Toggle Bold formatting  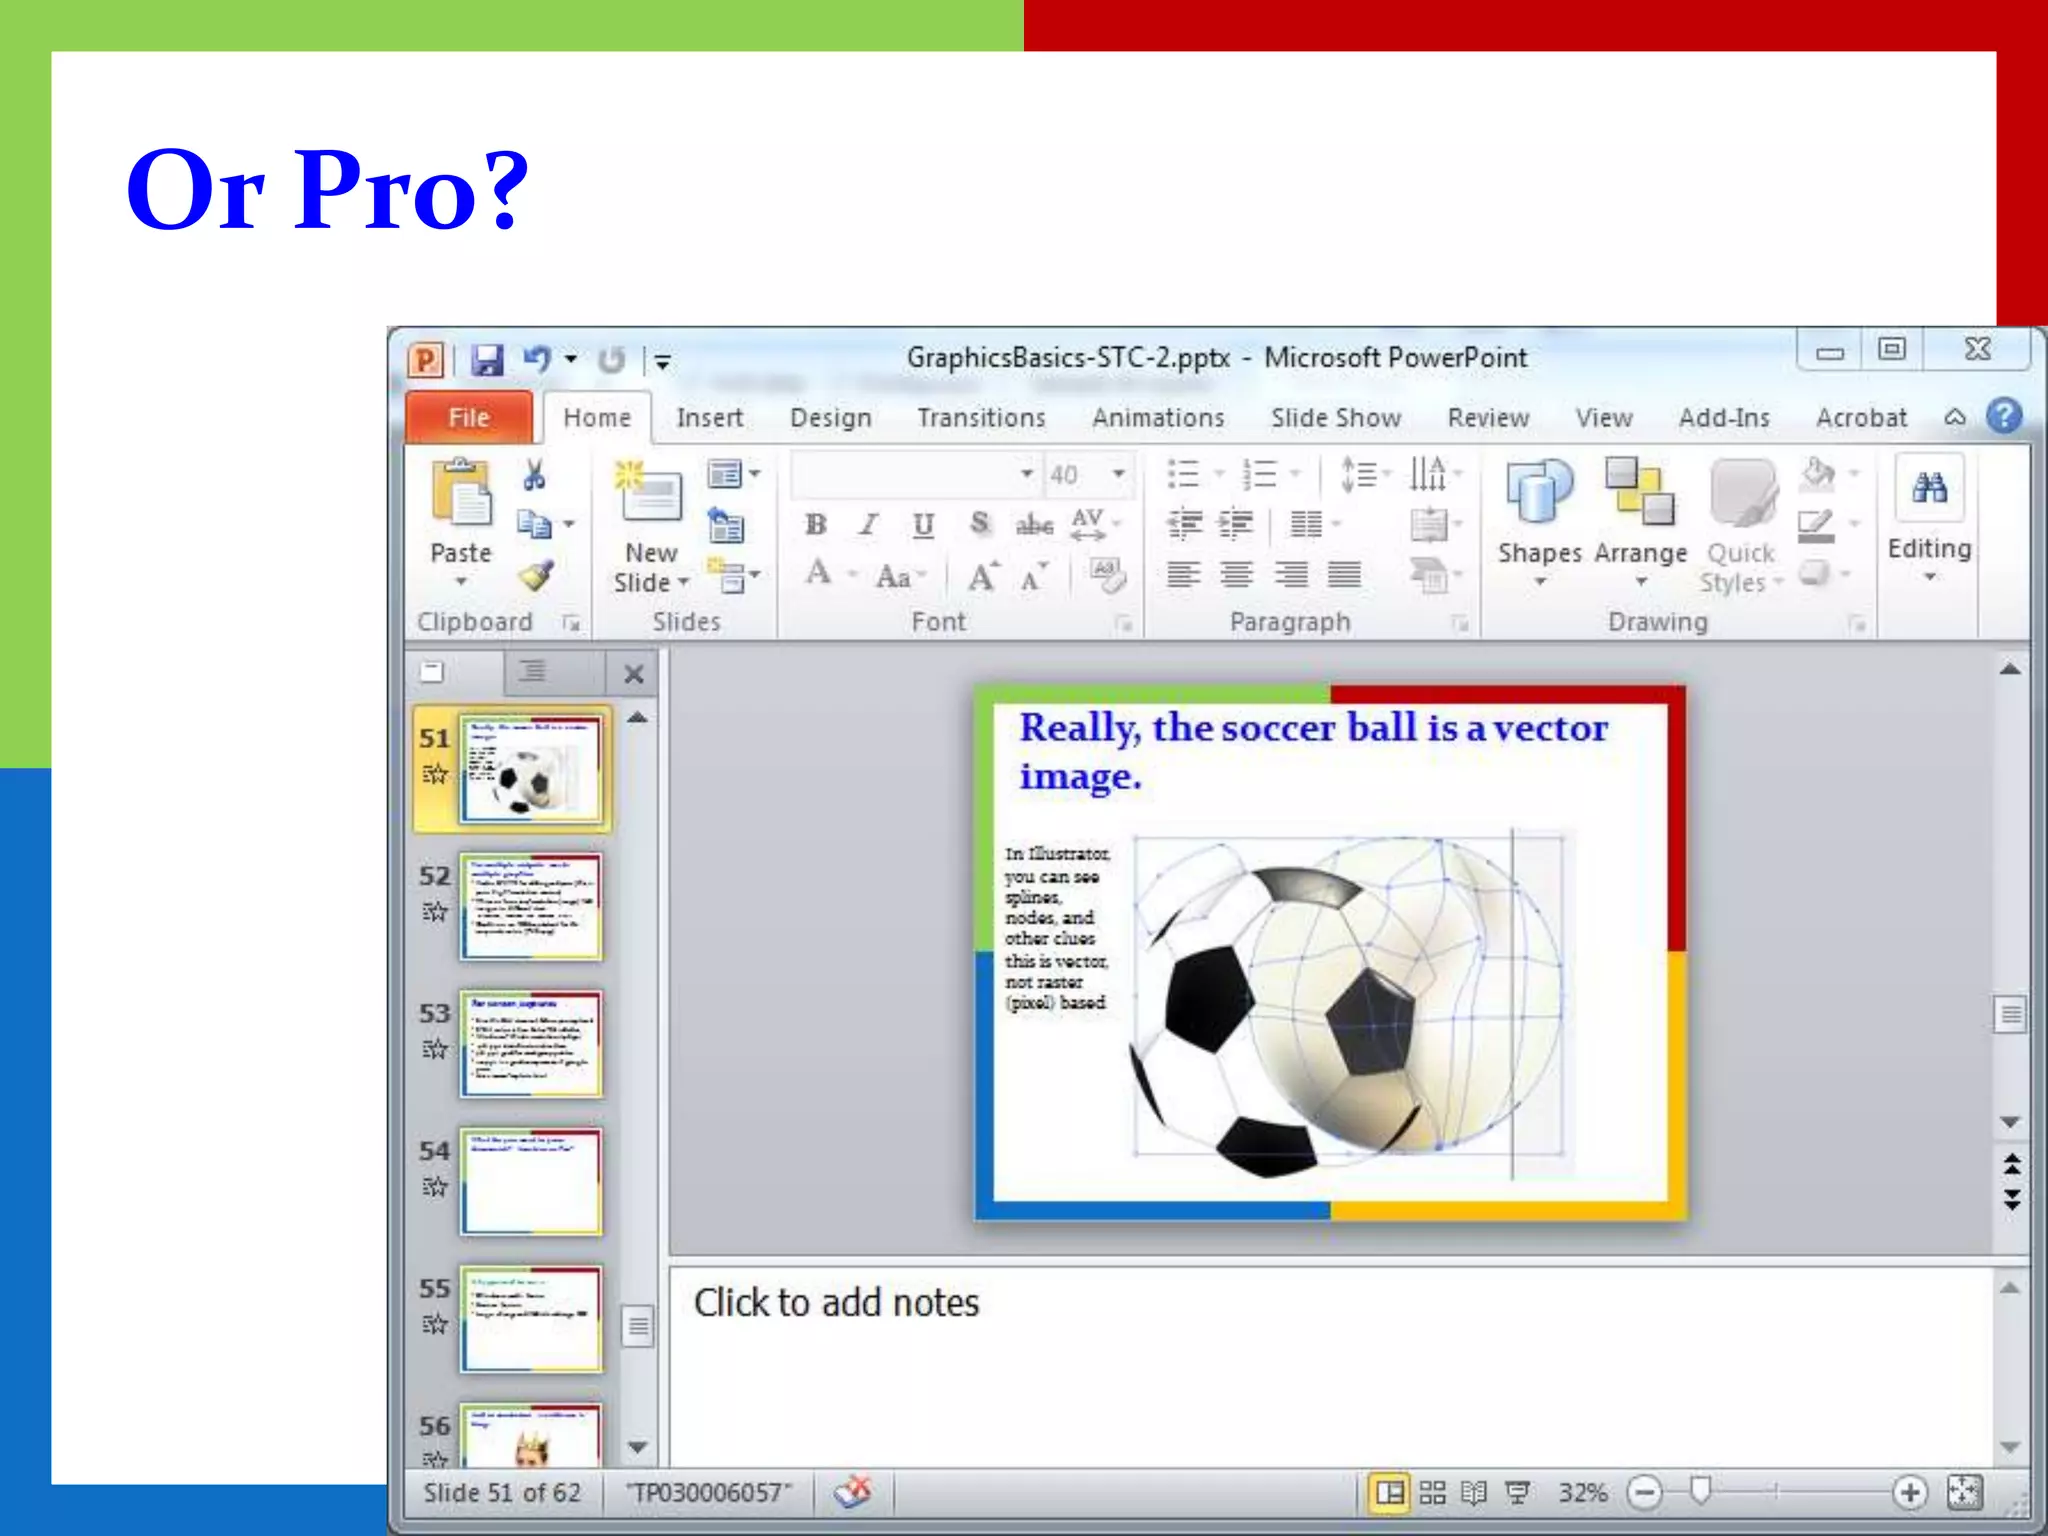[x=816, y=524]
